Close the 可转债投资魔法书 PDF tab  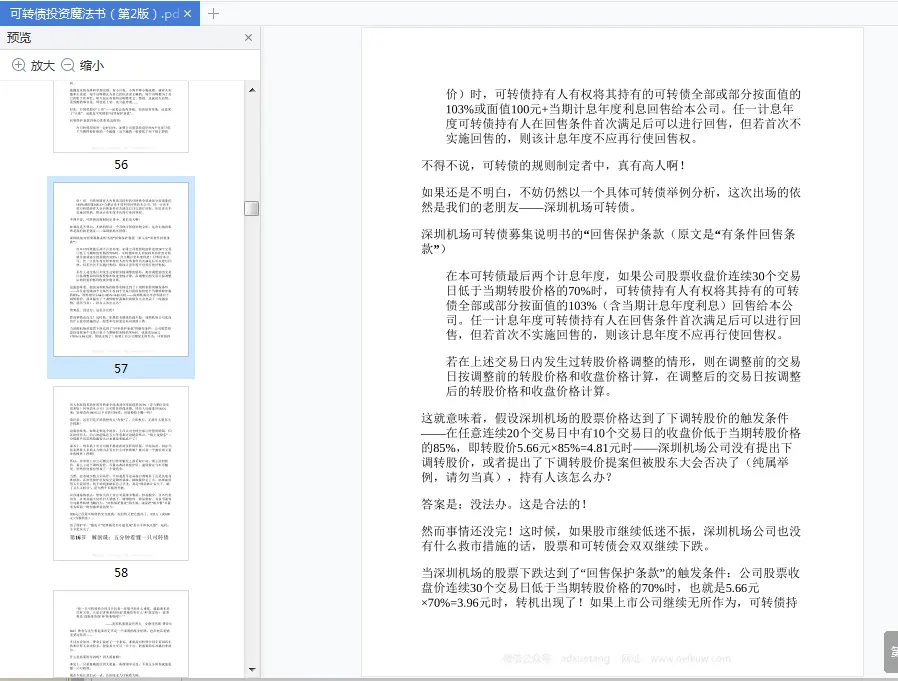(187, 14)
